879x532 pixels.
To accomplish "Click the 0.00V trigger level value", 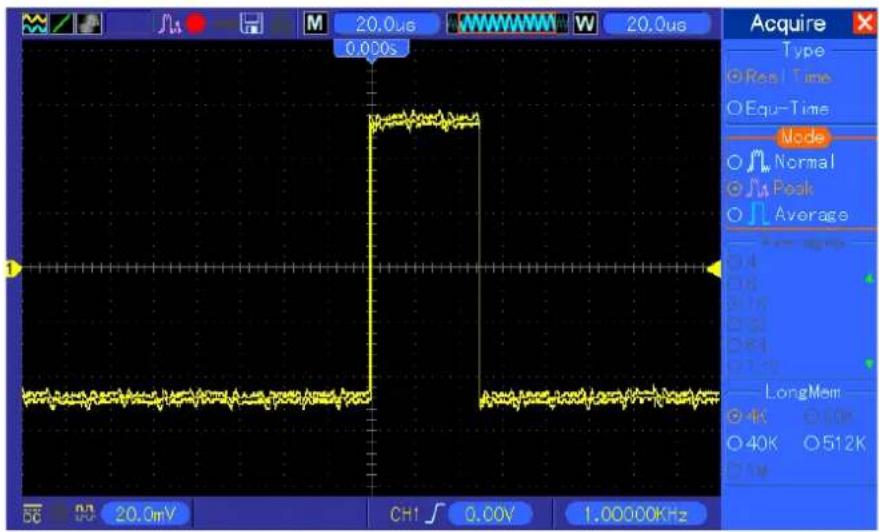I will click(x=491, y=514).
